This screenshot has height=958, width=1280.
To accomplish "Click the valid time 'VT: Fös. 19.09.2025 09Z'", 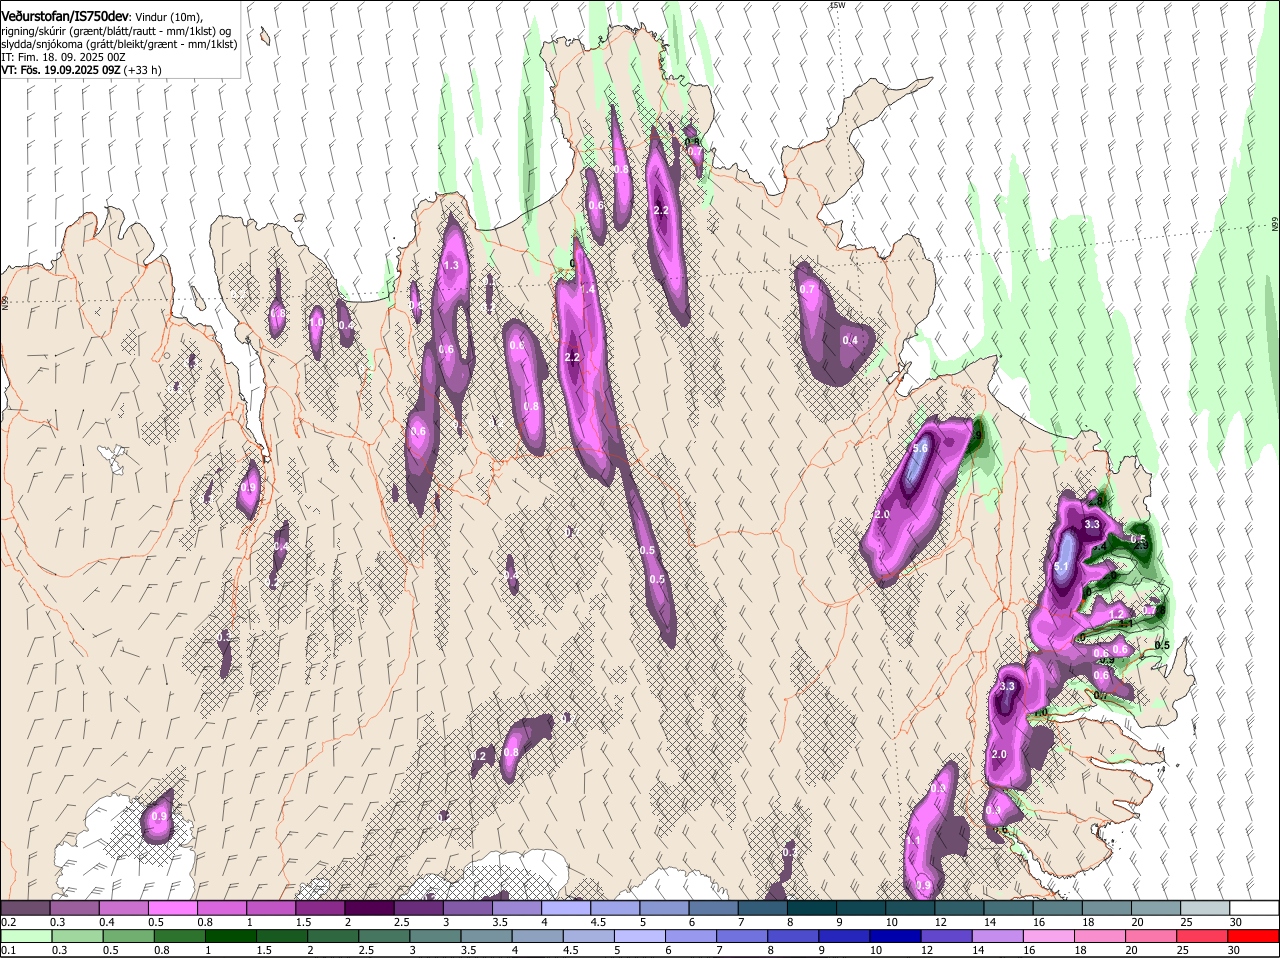I will (61, 70).
